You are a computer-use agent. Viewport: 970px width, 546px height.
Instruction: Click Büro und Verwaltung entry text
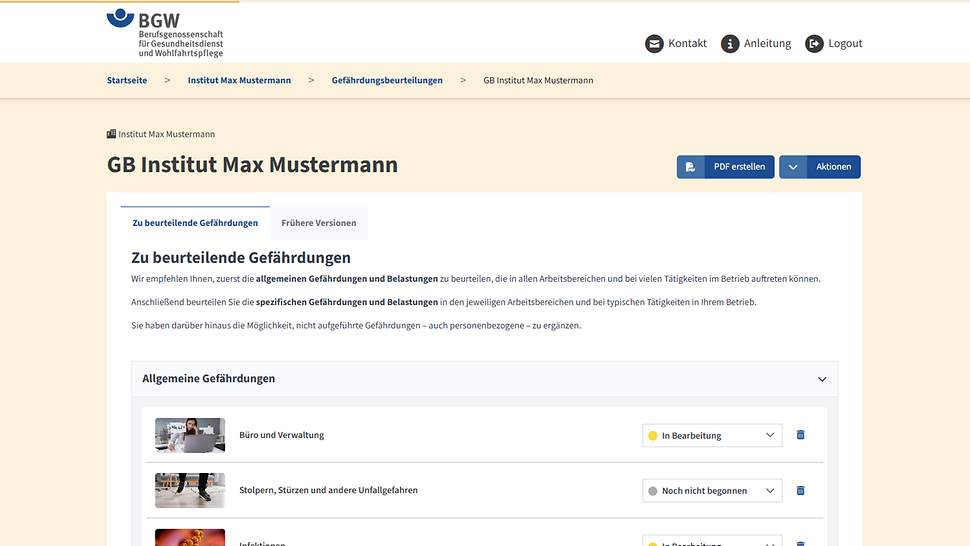point(281,435)
